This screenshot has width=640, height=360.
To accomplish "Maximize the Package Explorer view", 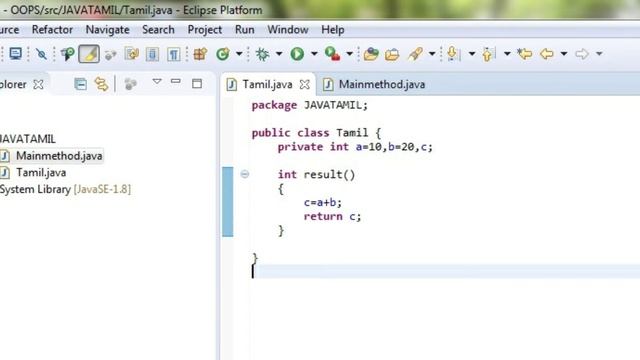I will coord(197,84).
